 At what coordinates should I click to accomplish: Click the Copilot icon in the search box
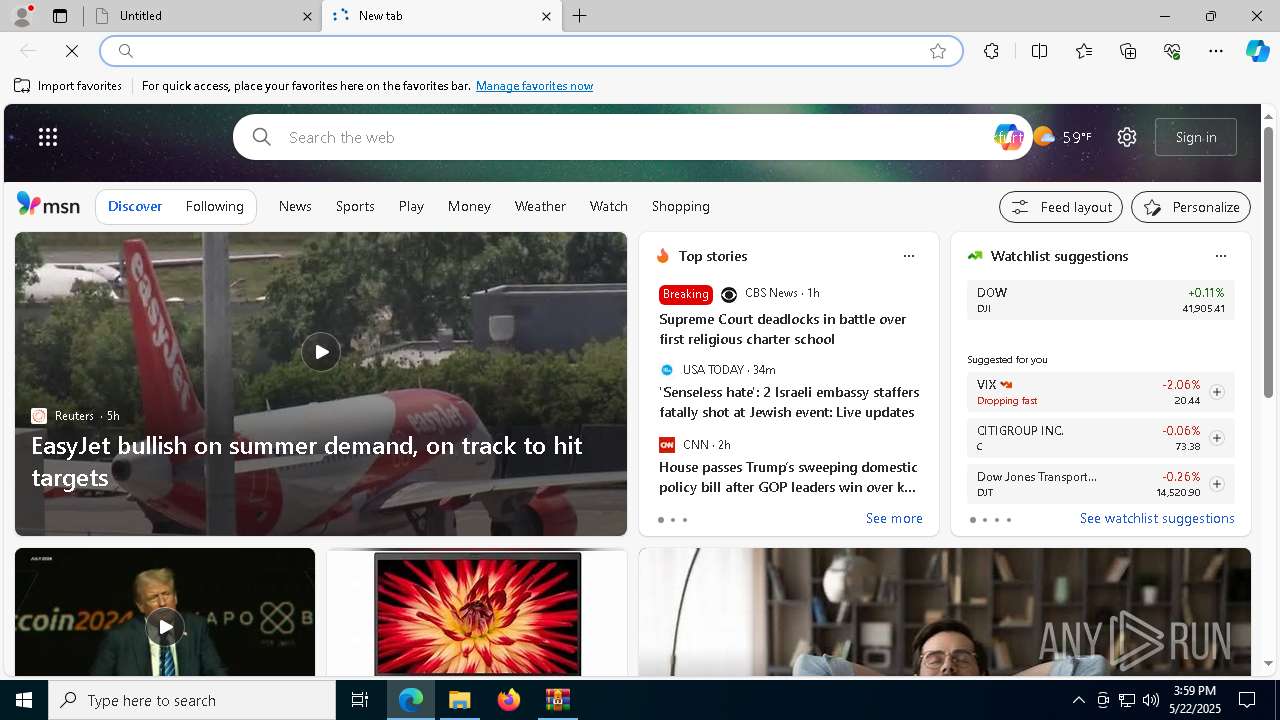tap(1008, 137)
